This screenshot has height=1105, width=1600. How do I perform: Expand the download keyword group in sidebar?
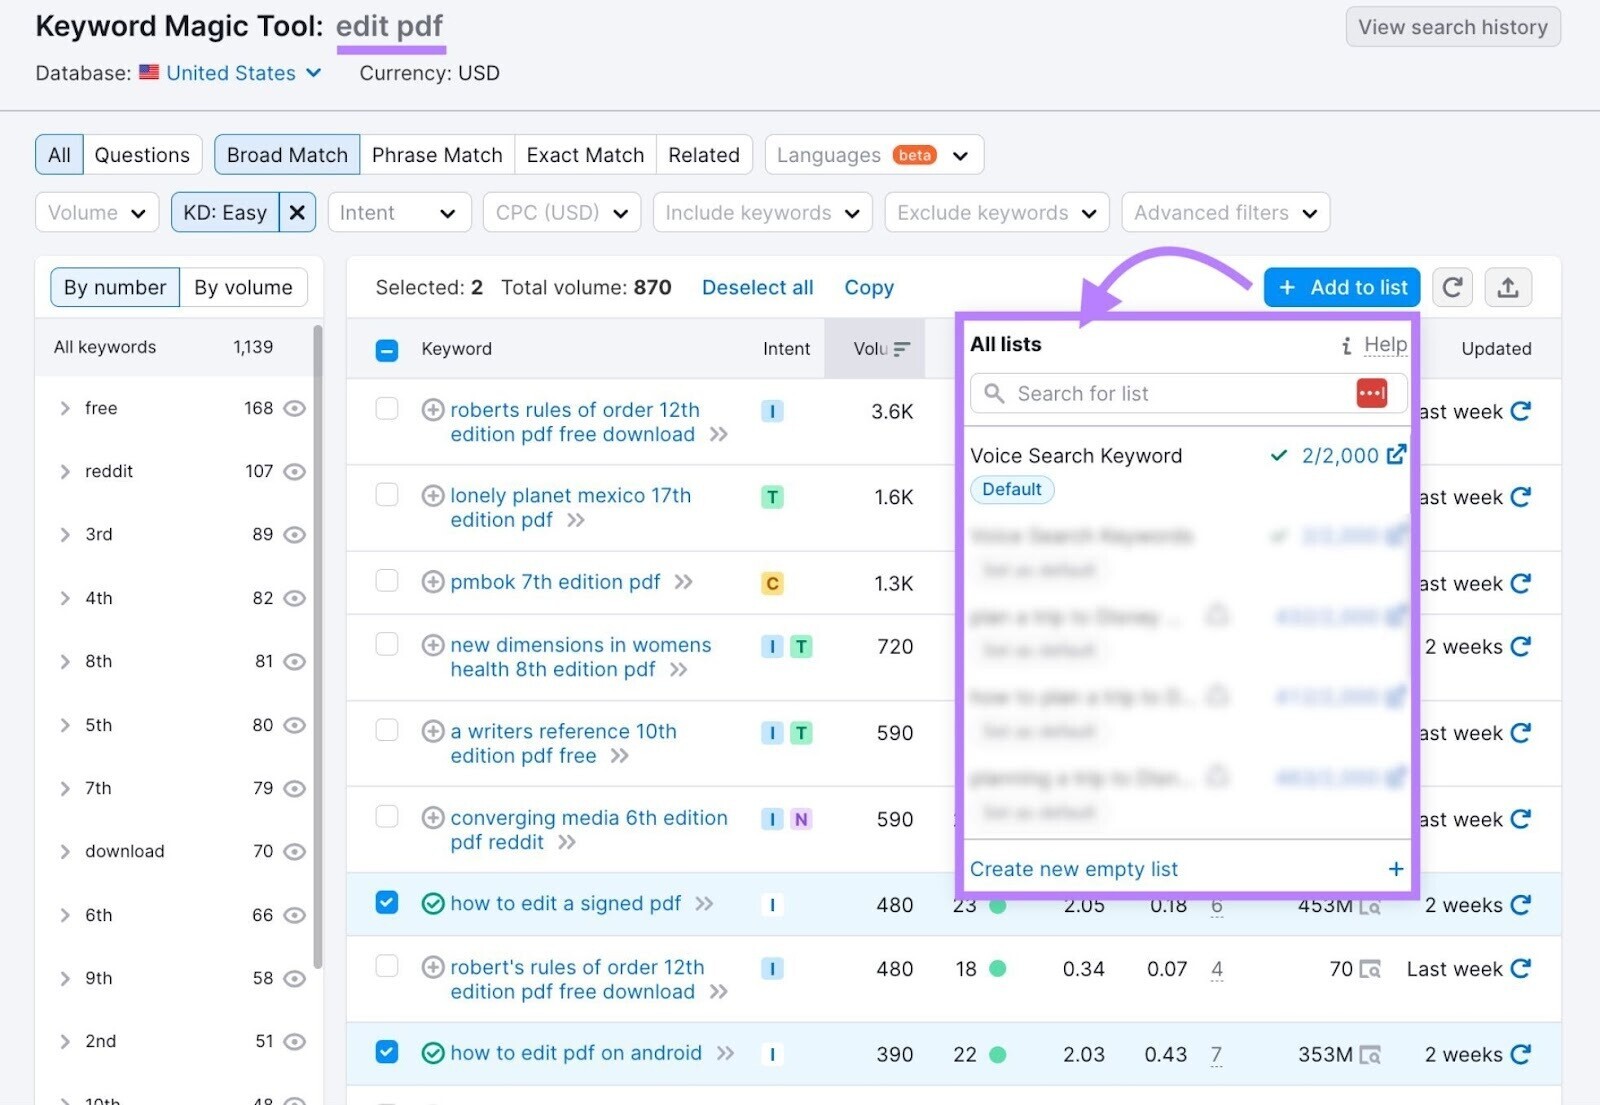coord(65,851)
